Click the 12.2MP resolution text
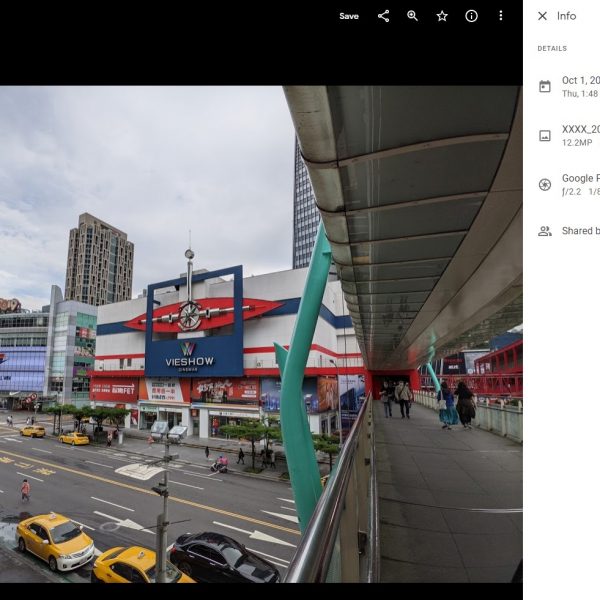 coord(577,143)
